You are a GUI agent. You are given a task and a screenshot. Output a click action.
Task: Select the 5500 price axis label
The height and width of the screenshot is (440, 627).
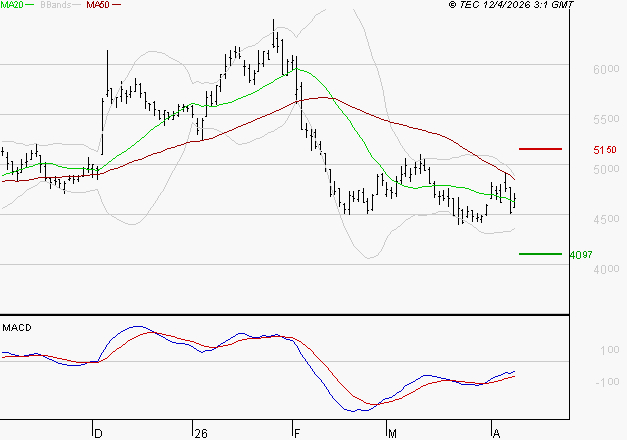(606, 119)
